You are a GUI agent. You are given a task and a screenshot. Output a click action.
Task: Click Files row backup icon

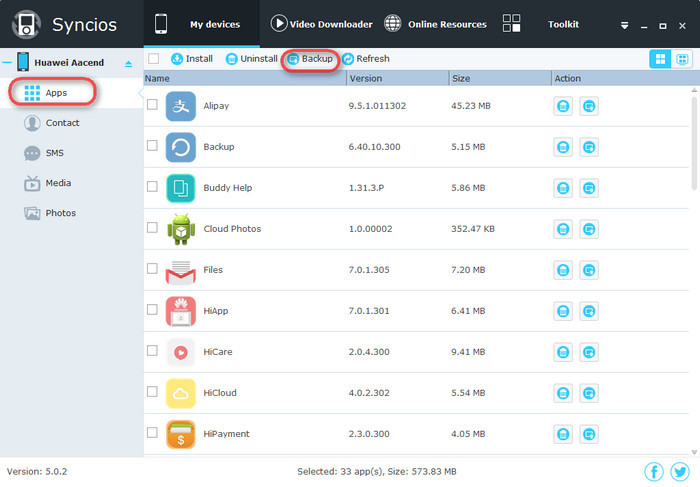click(589, 270)
